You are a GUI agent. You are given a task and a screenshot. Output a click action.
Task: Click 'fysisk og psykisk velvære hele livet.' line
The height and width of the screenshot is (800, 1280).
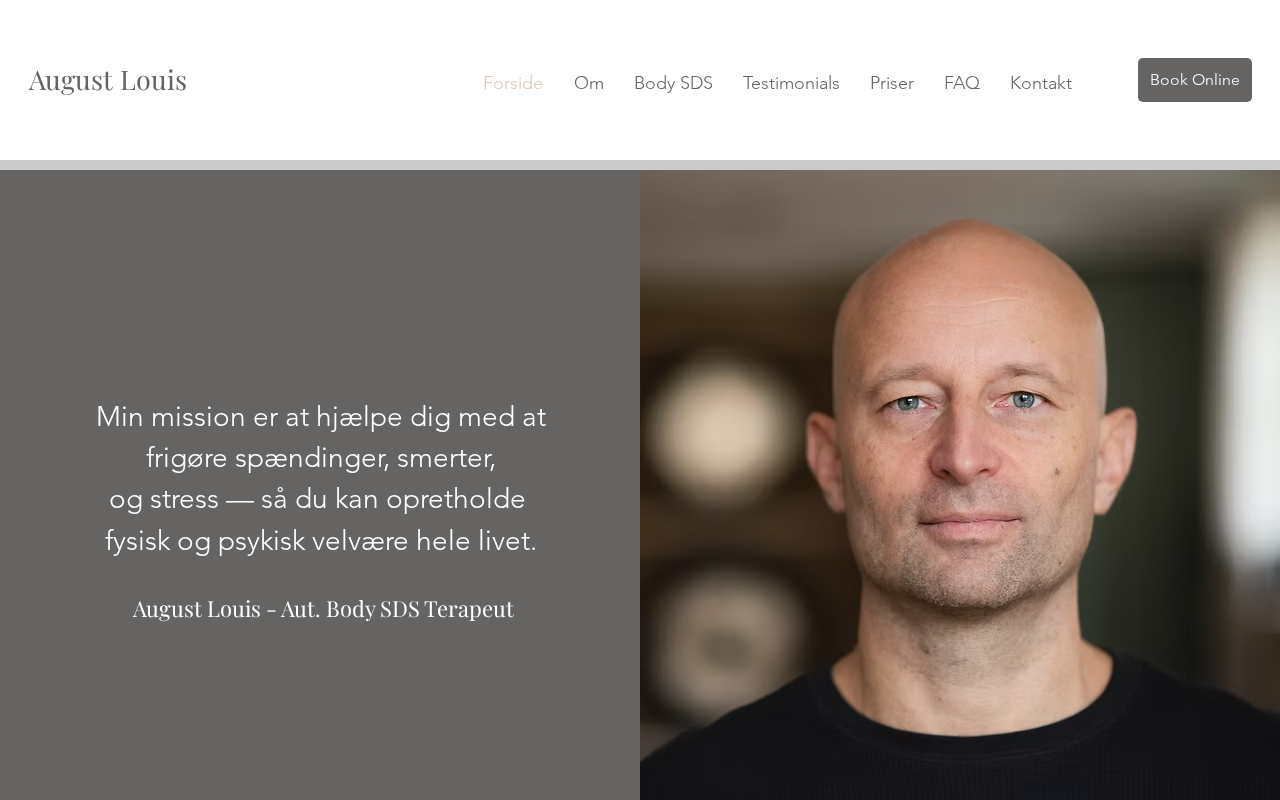321,541
